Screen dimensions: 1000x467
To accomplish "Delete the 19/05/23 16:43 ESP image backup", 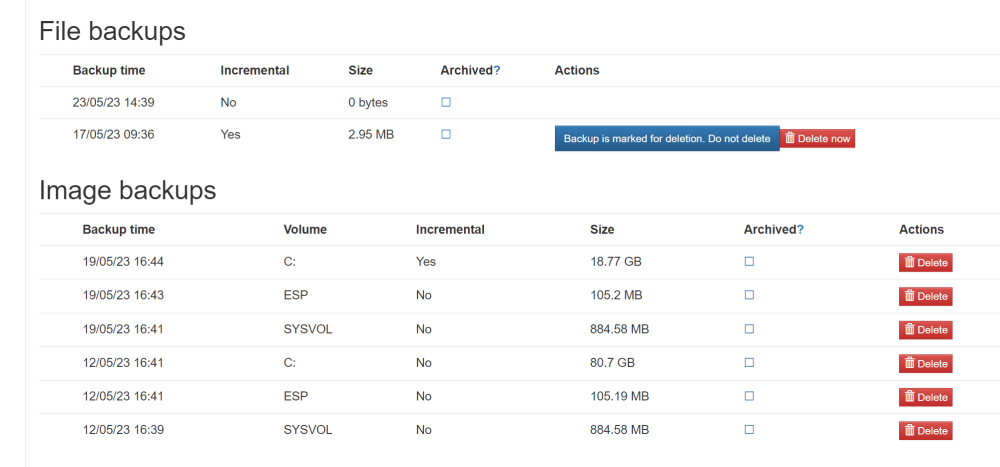I will (925, 296).
